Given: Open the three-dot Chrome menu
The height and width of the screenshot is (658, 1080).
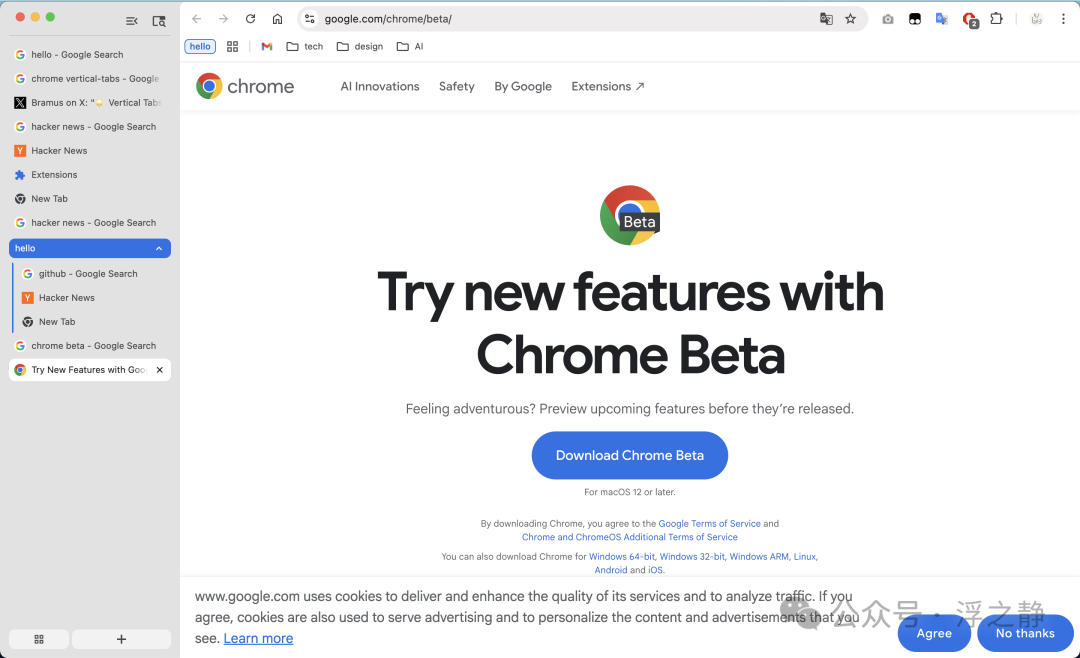Looking at the screenshot, I should tap(1063, 18).
